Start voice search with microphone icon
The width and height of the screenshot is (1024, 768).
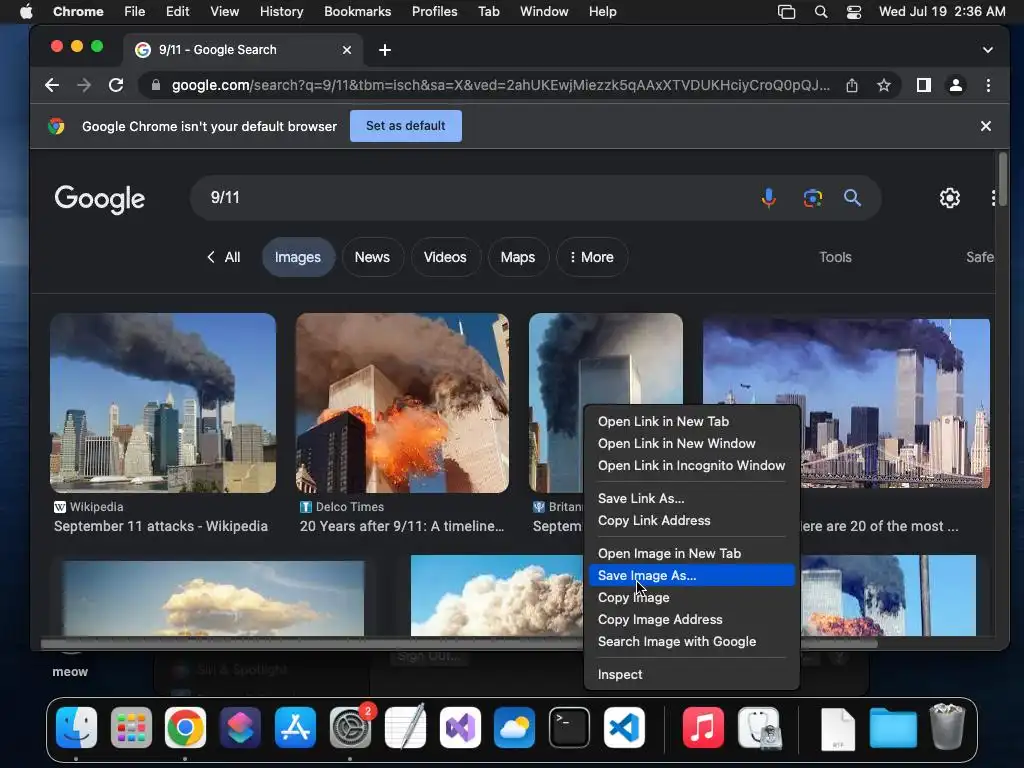[769, 197]
